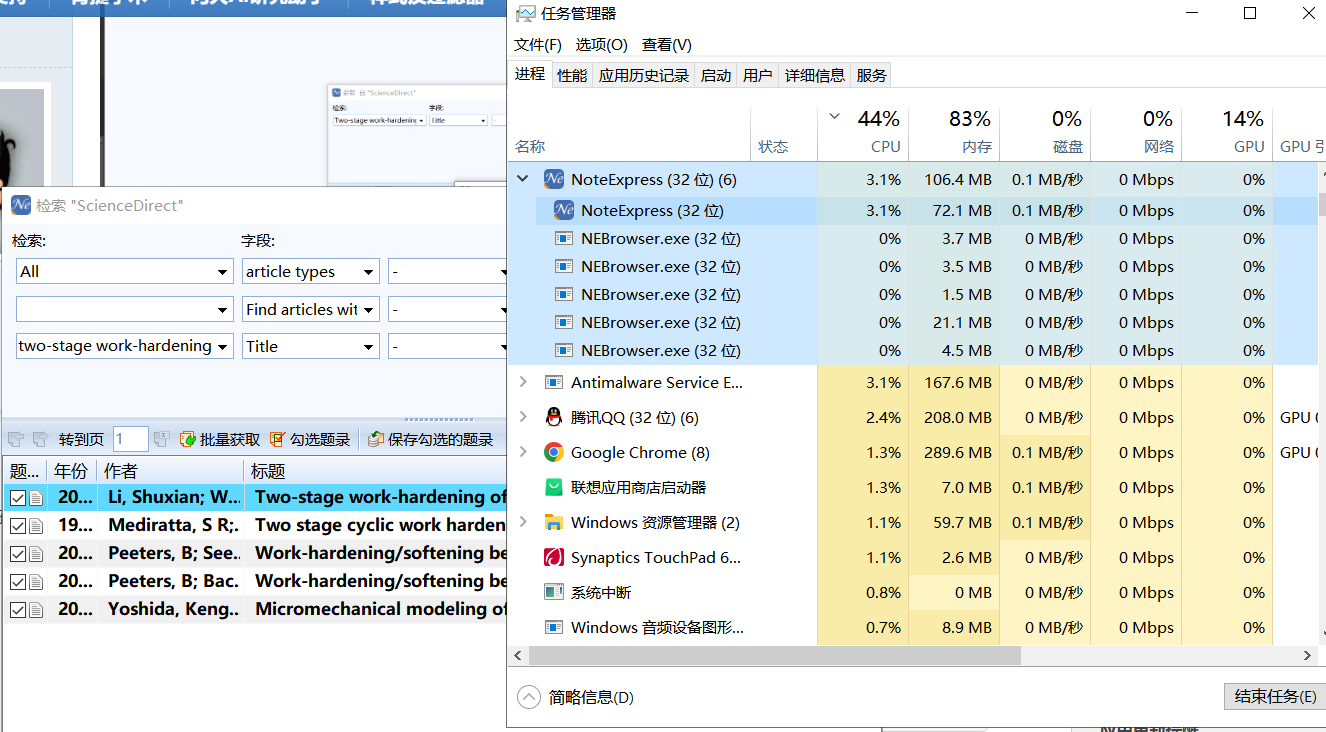1326x732 pixels.
Task: Click the Synaptics TouchPad process icon
Action: (554, 558)
